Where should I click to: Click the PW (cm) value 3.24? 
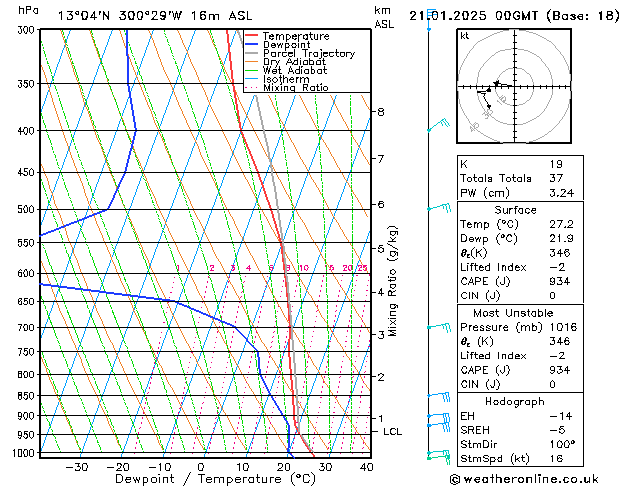(x=562, y=192)
